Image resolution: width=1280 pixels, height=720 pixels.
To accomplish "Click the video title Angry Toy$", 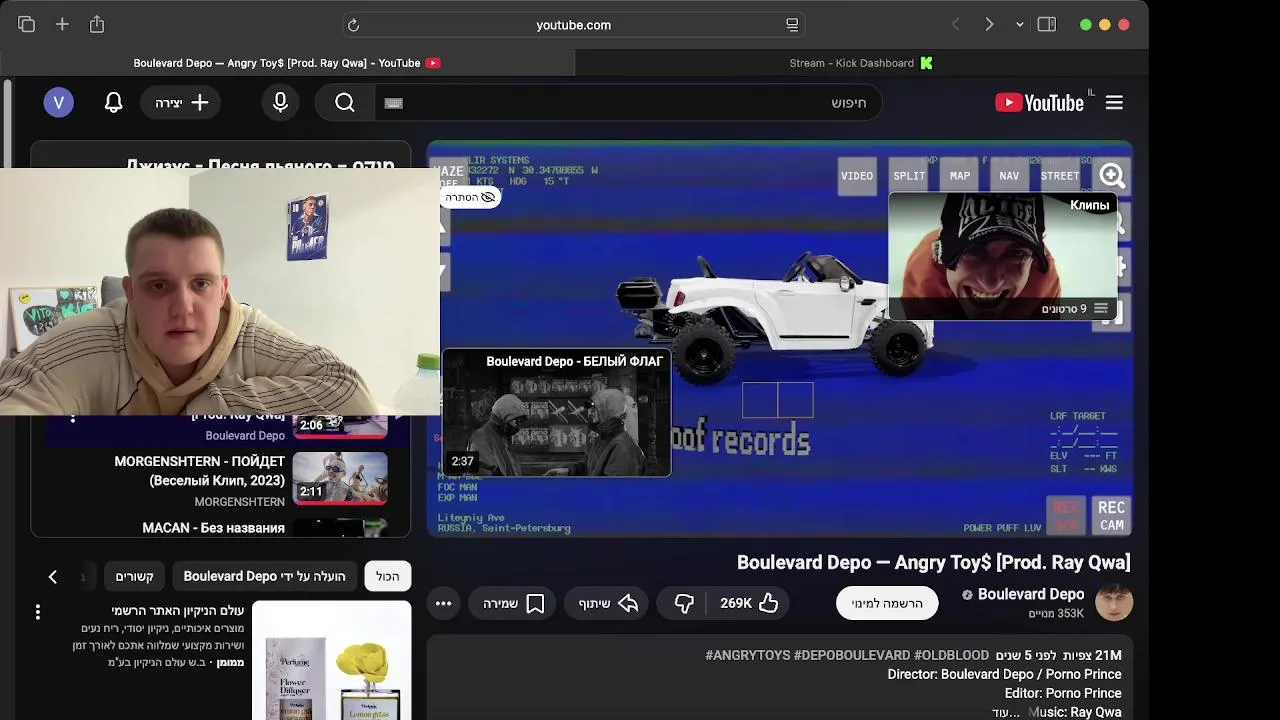I will (x=933, y=562).
